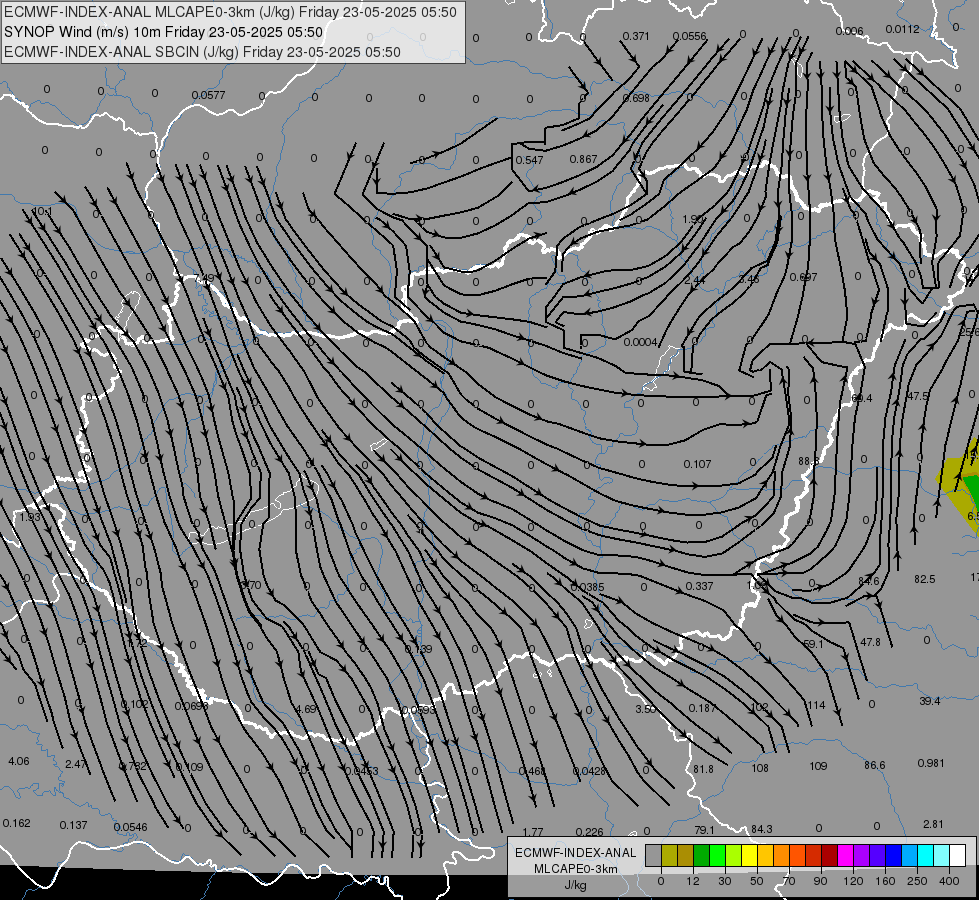This screenshot has height=900, width=979.
Task: Click the map value 0.0546
Action: click(x=130, y=828)
